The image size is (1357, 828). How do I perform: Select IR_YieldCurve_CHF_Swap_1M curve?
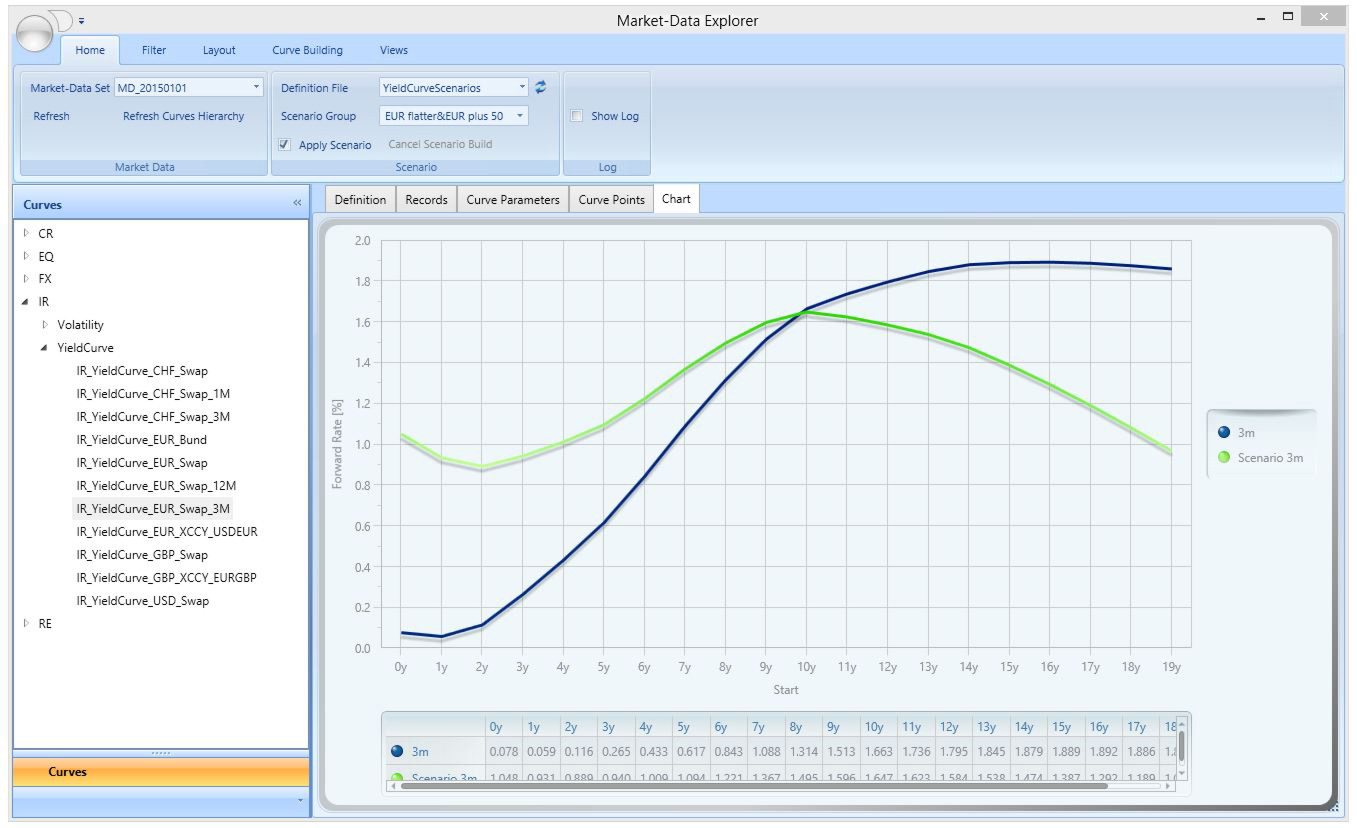click(153, 394)
